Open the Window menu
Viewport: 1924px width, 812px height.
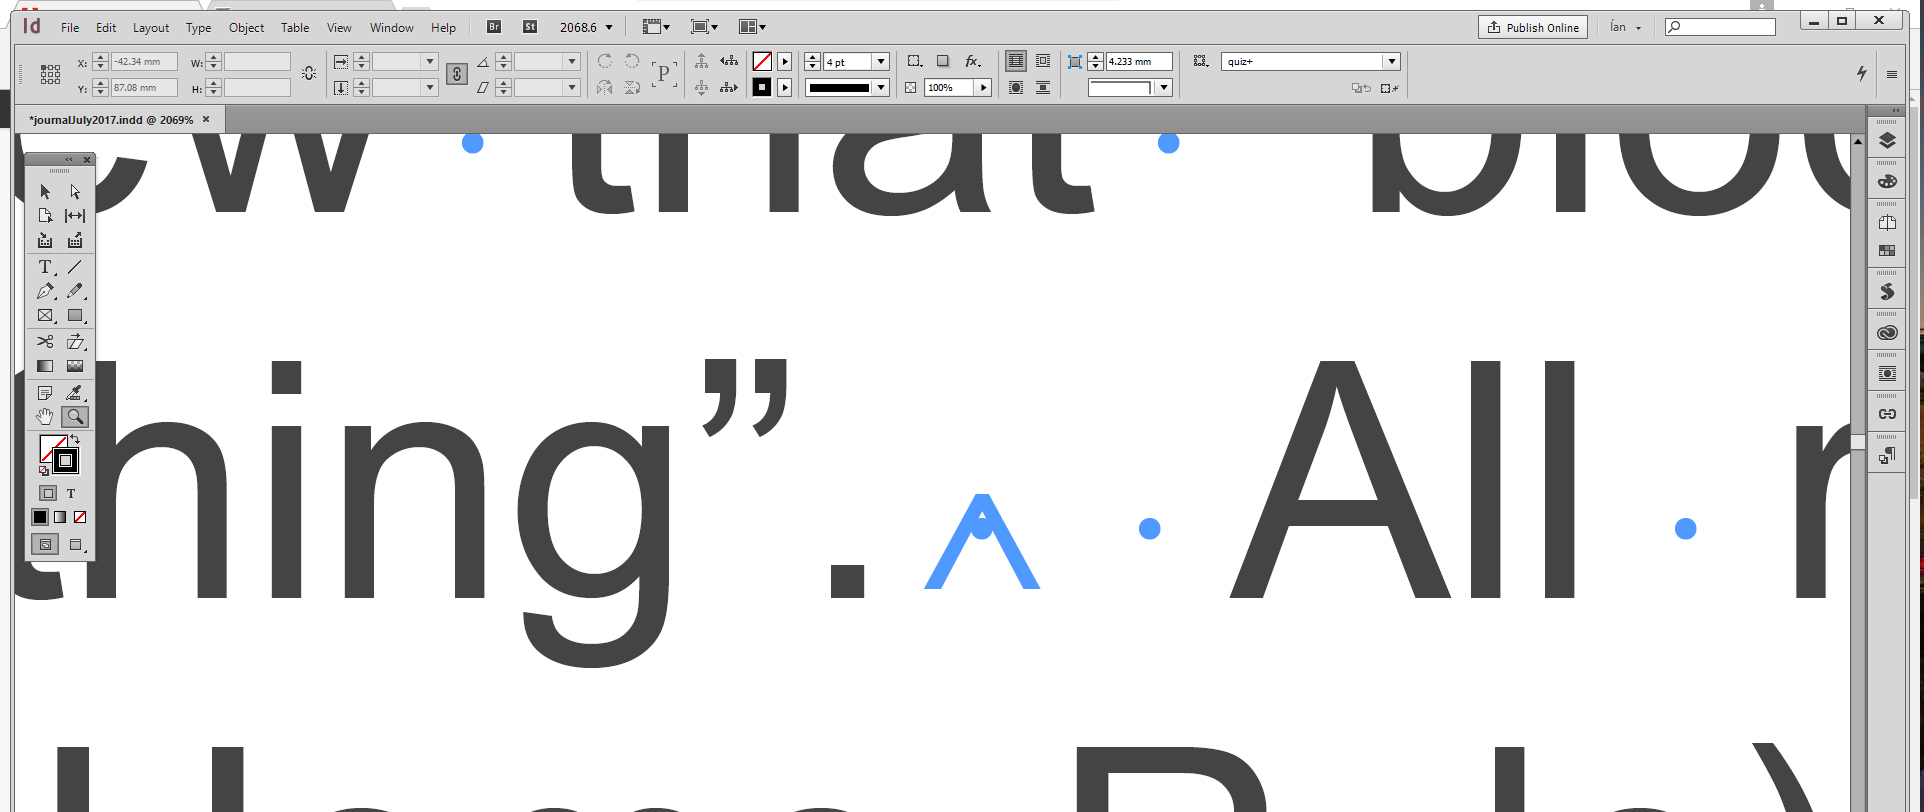click(x=391, y=27)
